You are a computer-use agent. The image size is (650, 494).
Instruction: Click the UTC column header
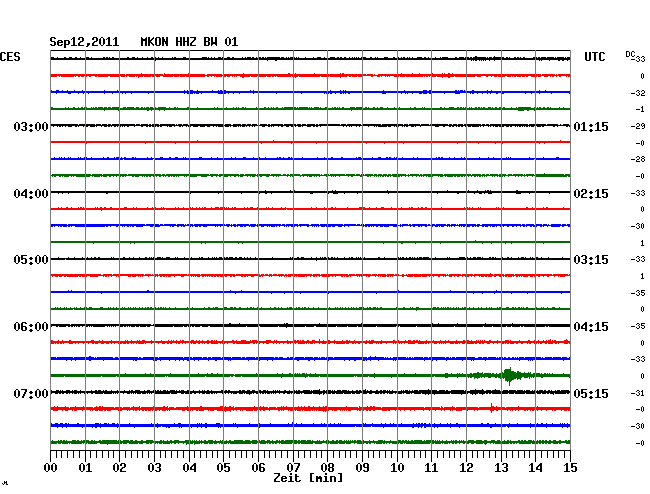tap(594, 57)
